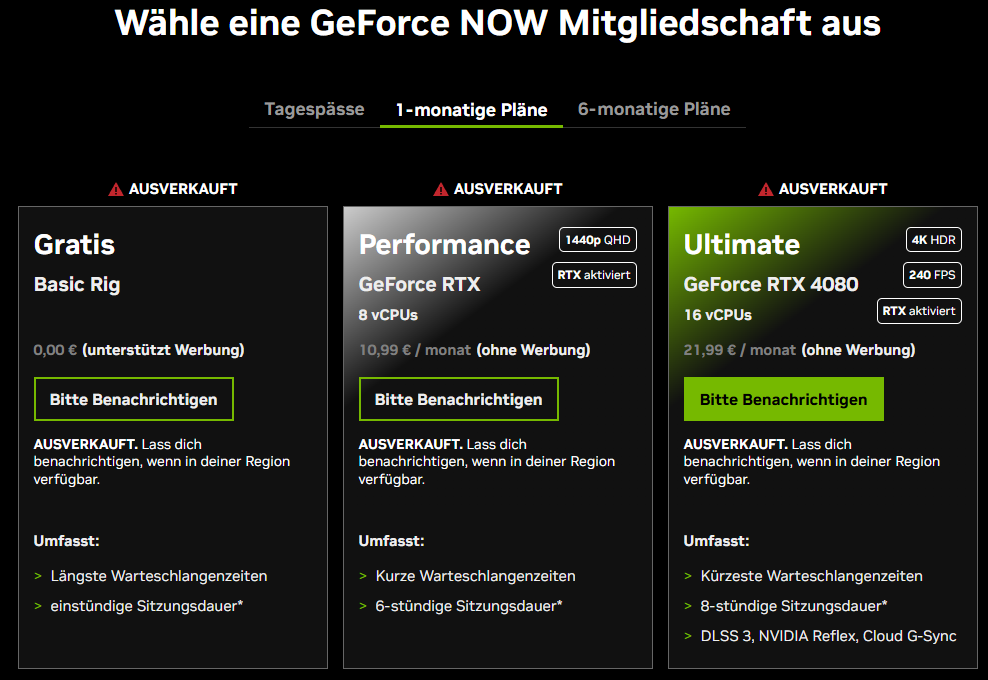
Task: Click the 4K HDR badge
Action: pos(933,239)
